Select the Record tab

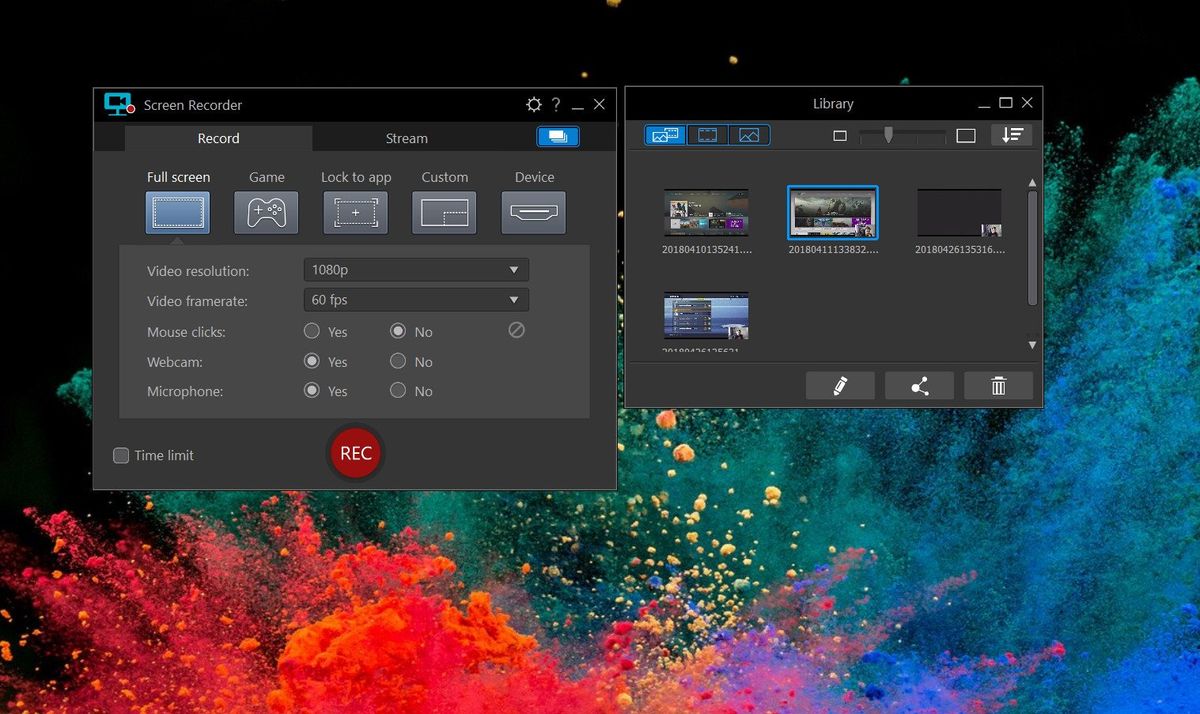tap(218, 138)
